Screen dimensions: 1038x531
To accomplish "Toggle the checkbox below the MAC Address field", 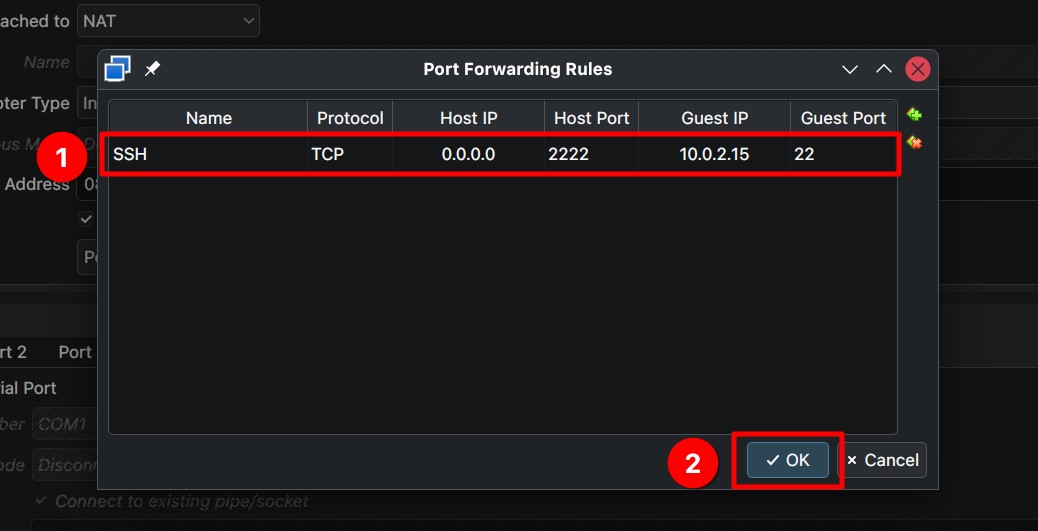I will pos(85,218).
